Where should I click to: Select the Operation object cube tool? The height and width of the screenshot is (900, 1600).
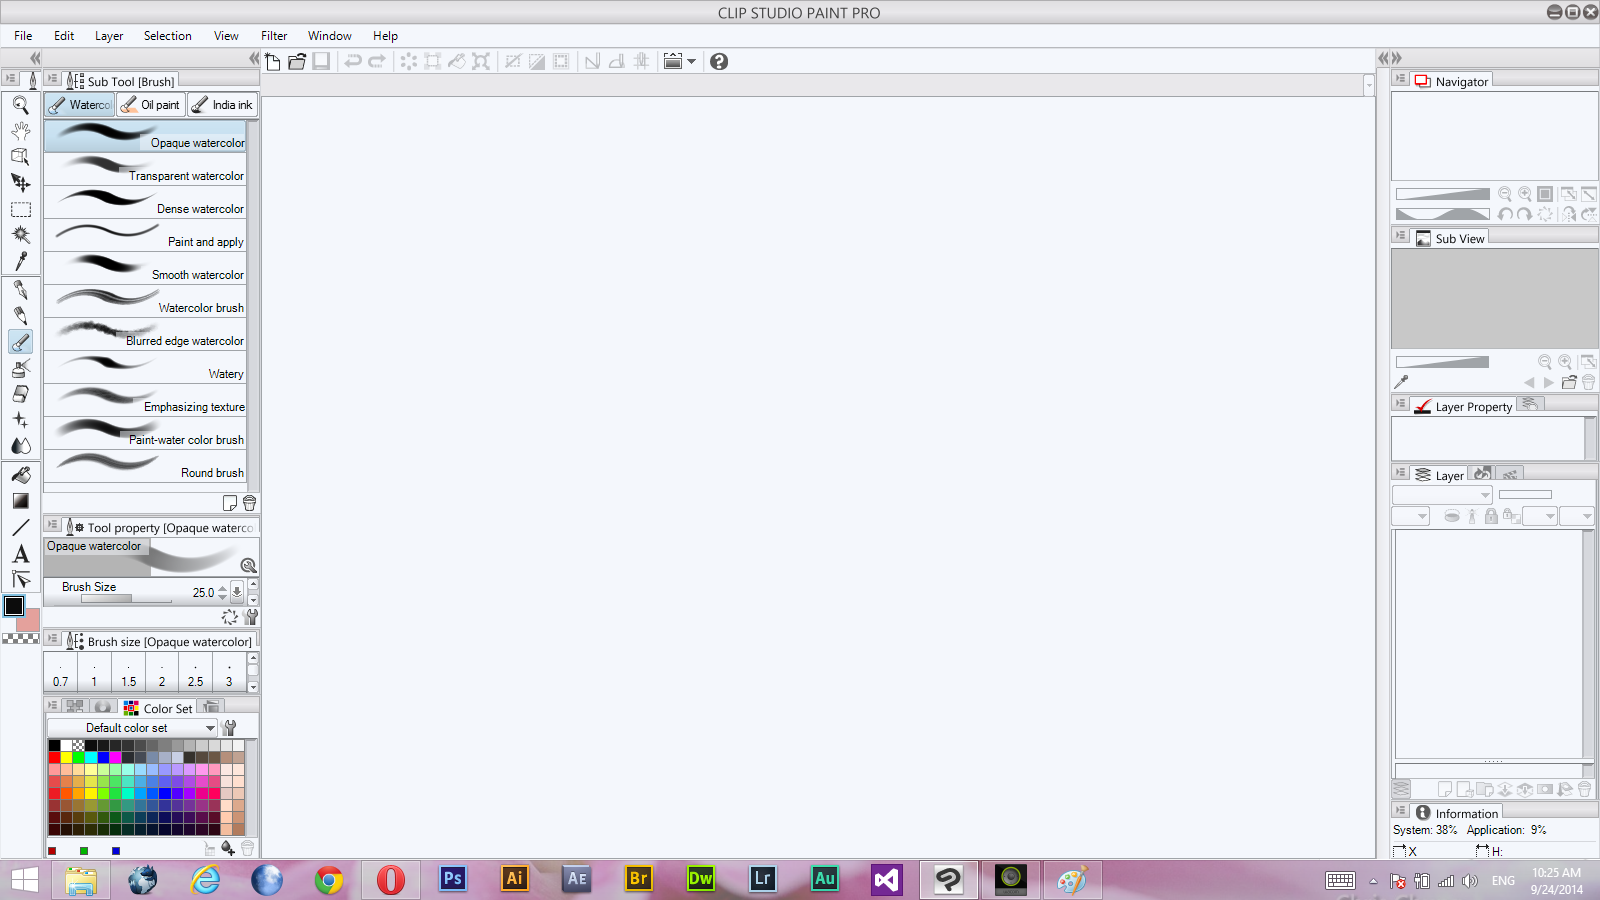click(x=20, y=157)
